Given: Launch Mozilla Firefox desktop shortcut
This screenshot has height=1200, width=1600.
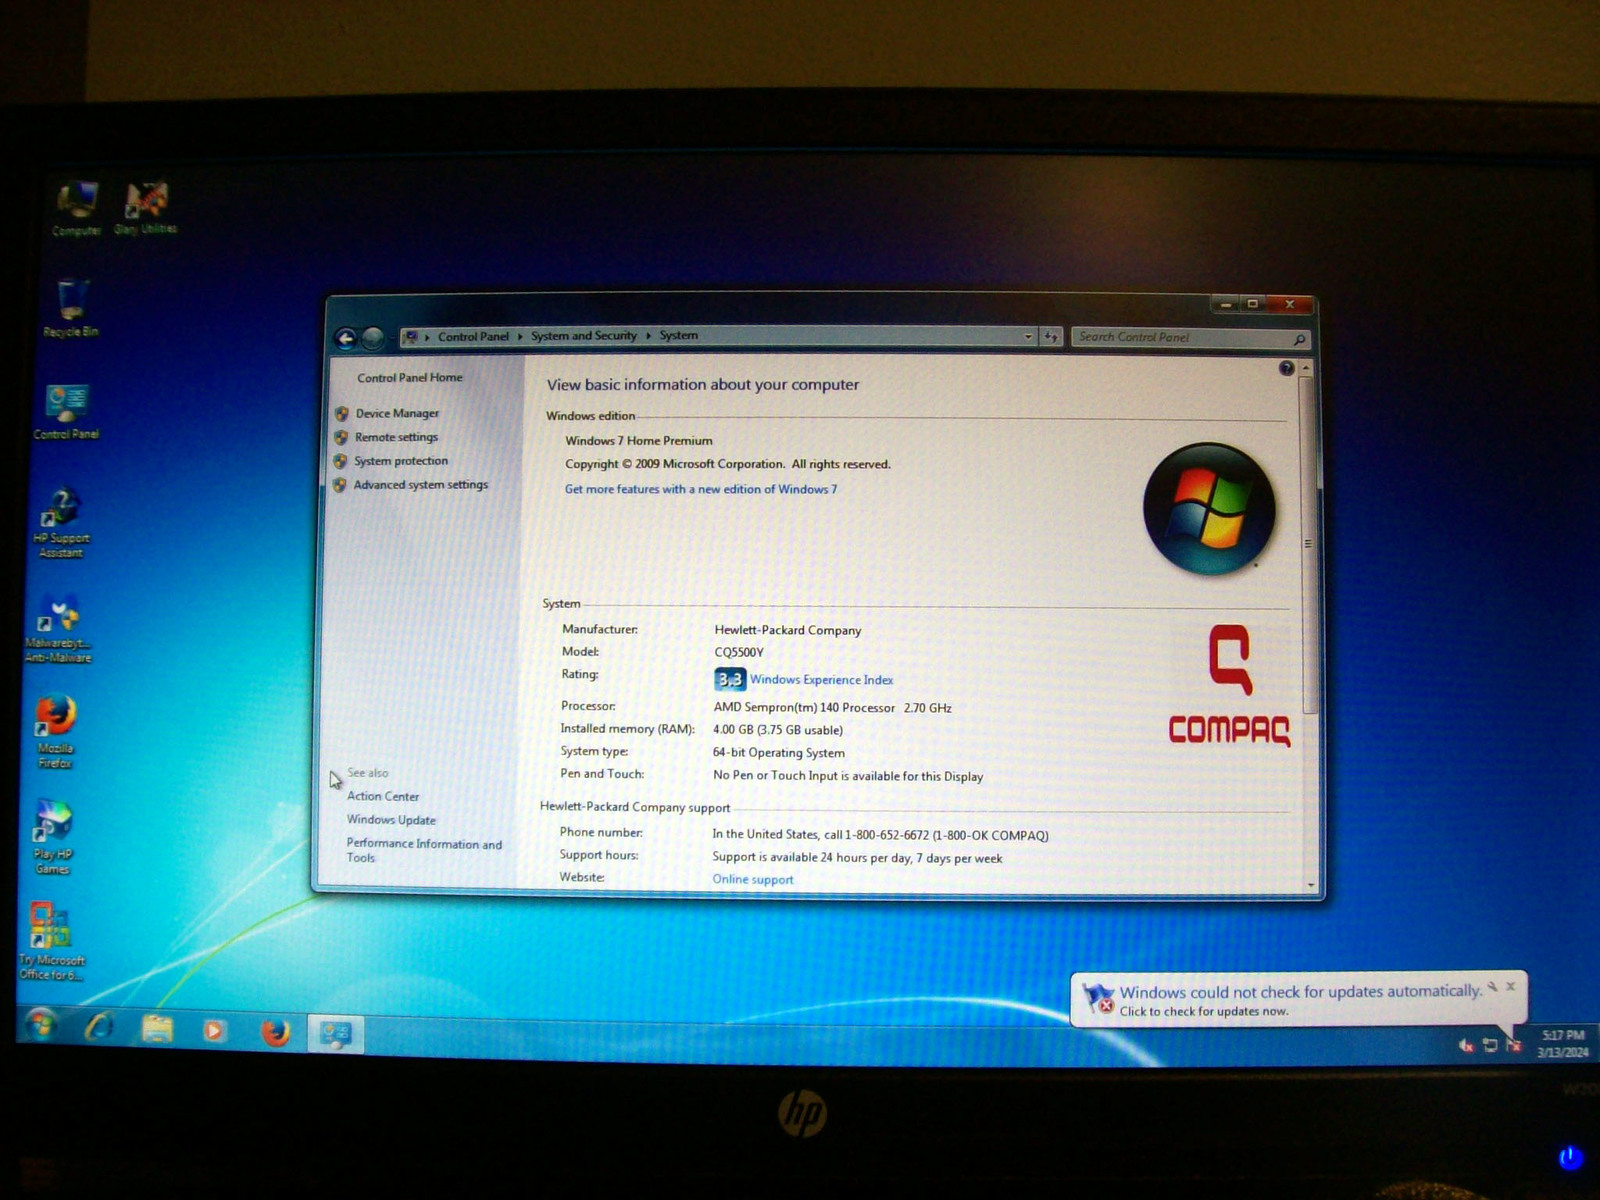Looking at the screenshot, I should [55, 732].
